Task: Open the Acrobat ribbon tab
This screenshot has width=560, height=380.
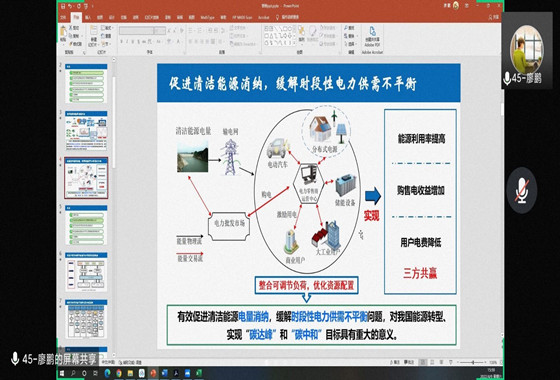Action: pyautogui.click(x=264, y=17)
